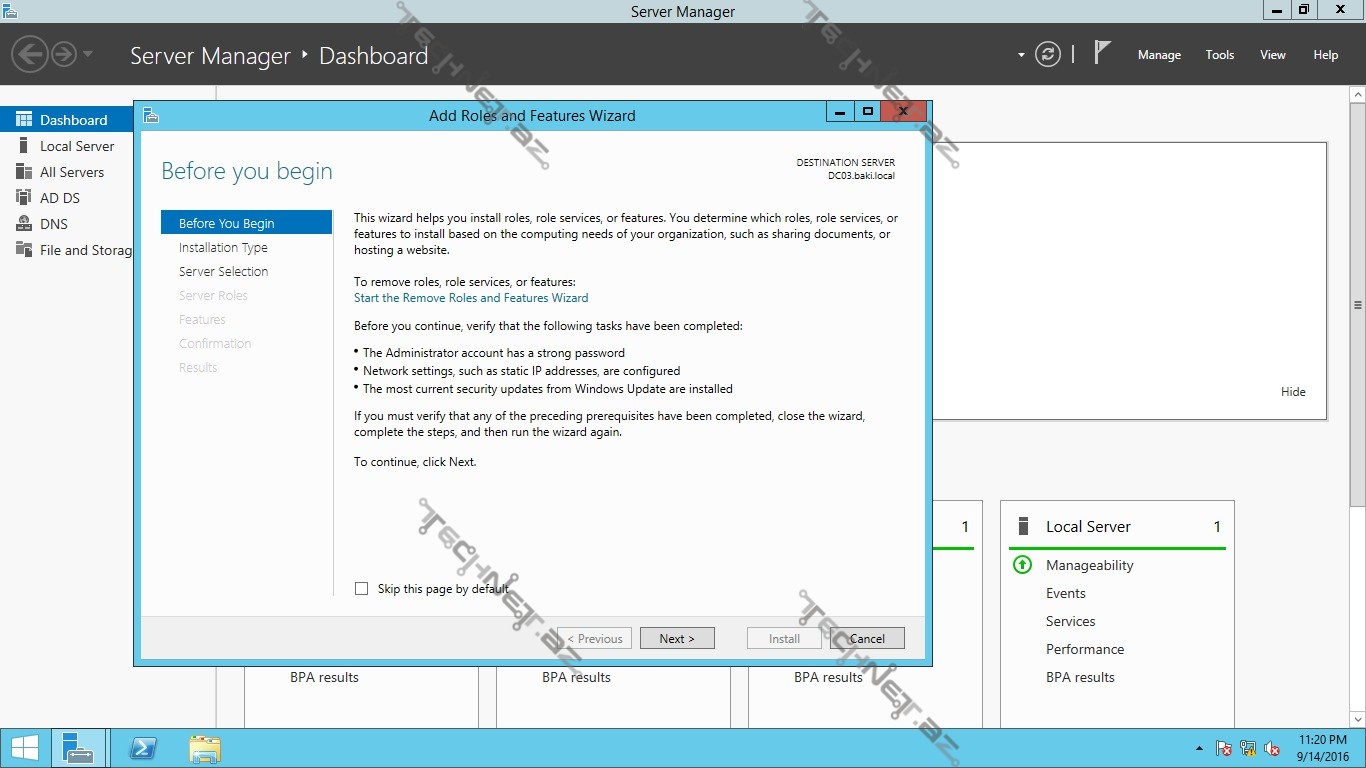
Task: Click the Next button in the wizard
Action: pos(676,638)
